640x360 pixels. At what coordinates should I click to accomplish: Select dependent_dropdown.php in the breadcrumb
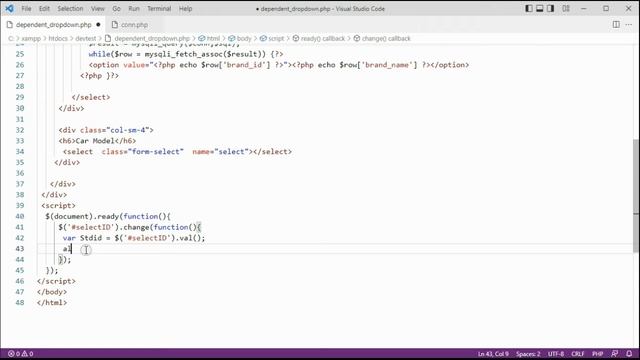point(152,38)
